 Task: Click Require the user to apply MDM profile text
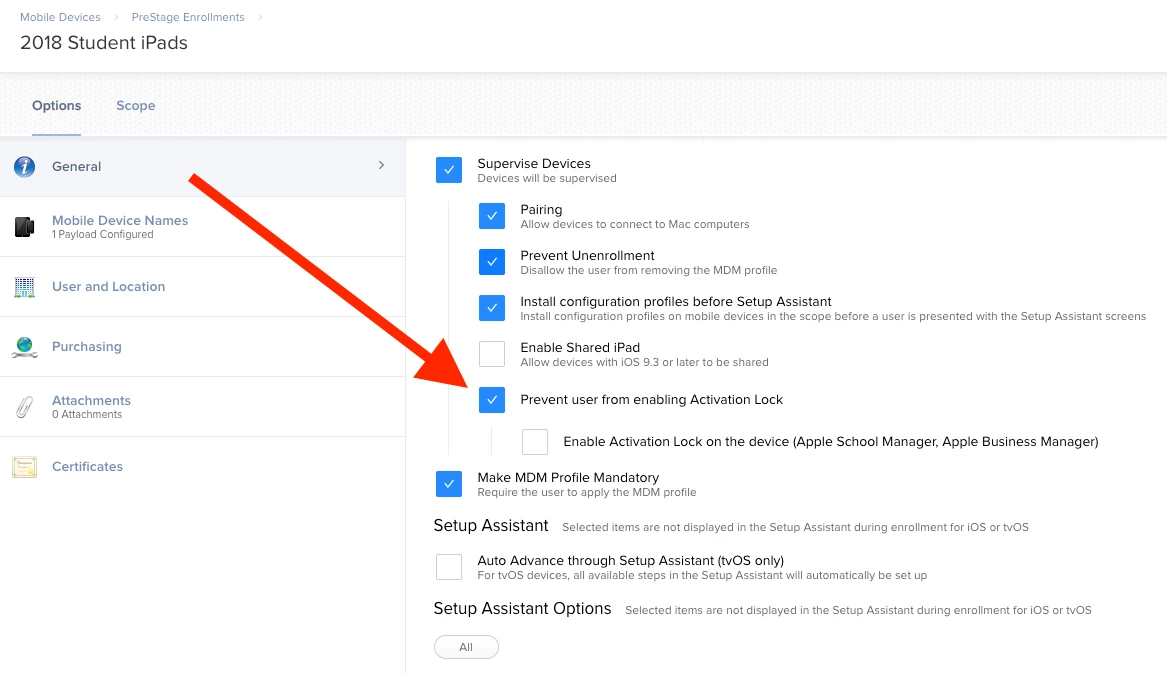(587, 492)
